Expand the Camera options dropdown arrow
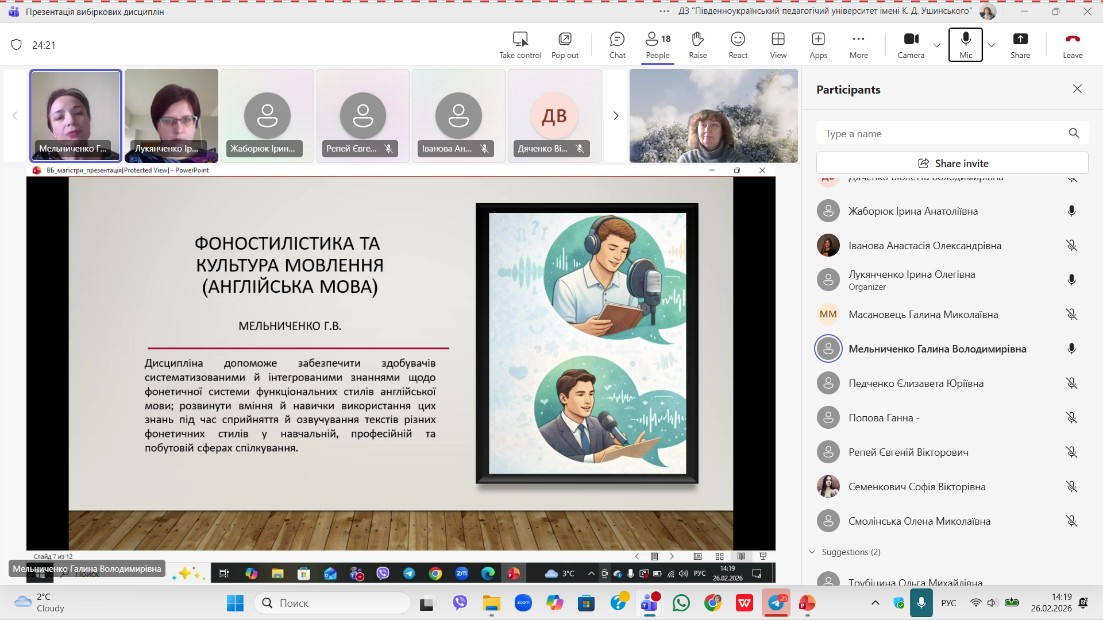The image size is (1103, 620). 937,45
